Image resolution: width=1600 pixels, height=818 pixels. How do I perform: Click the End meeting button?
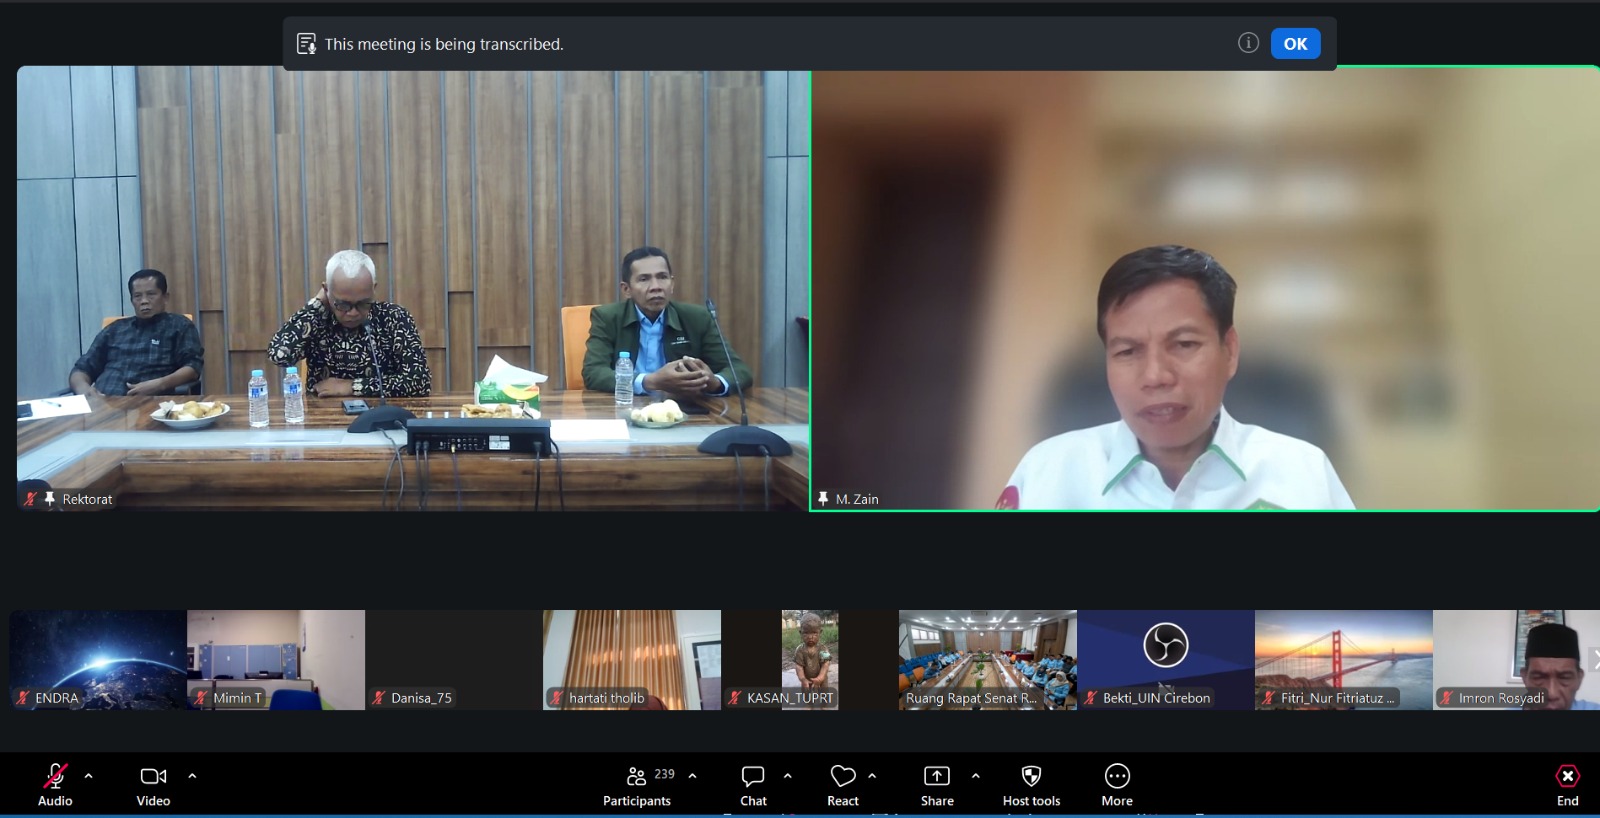click(1567, 784)
